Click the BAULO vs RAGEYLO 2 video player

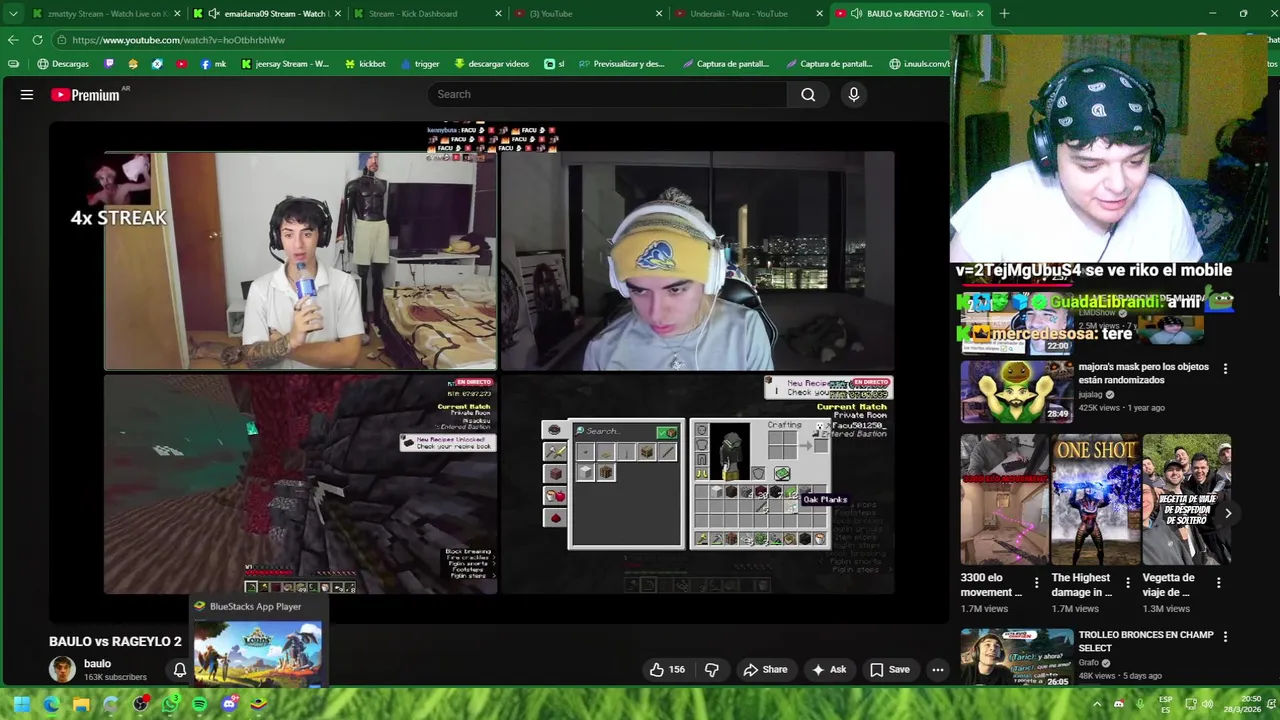[499, 372]
